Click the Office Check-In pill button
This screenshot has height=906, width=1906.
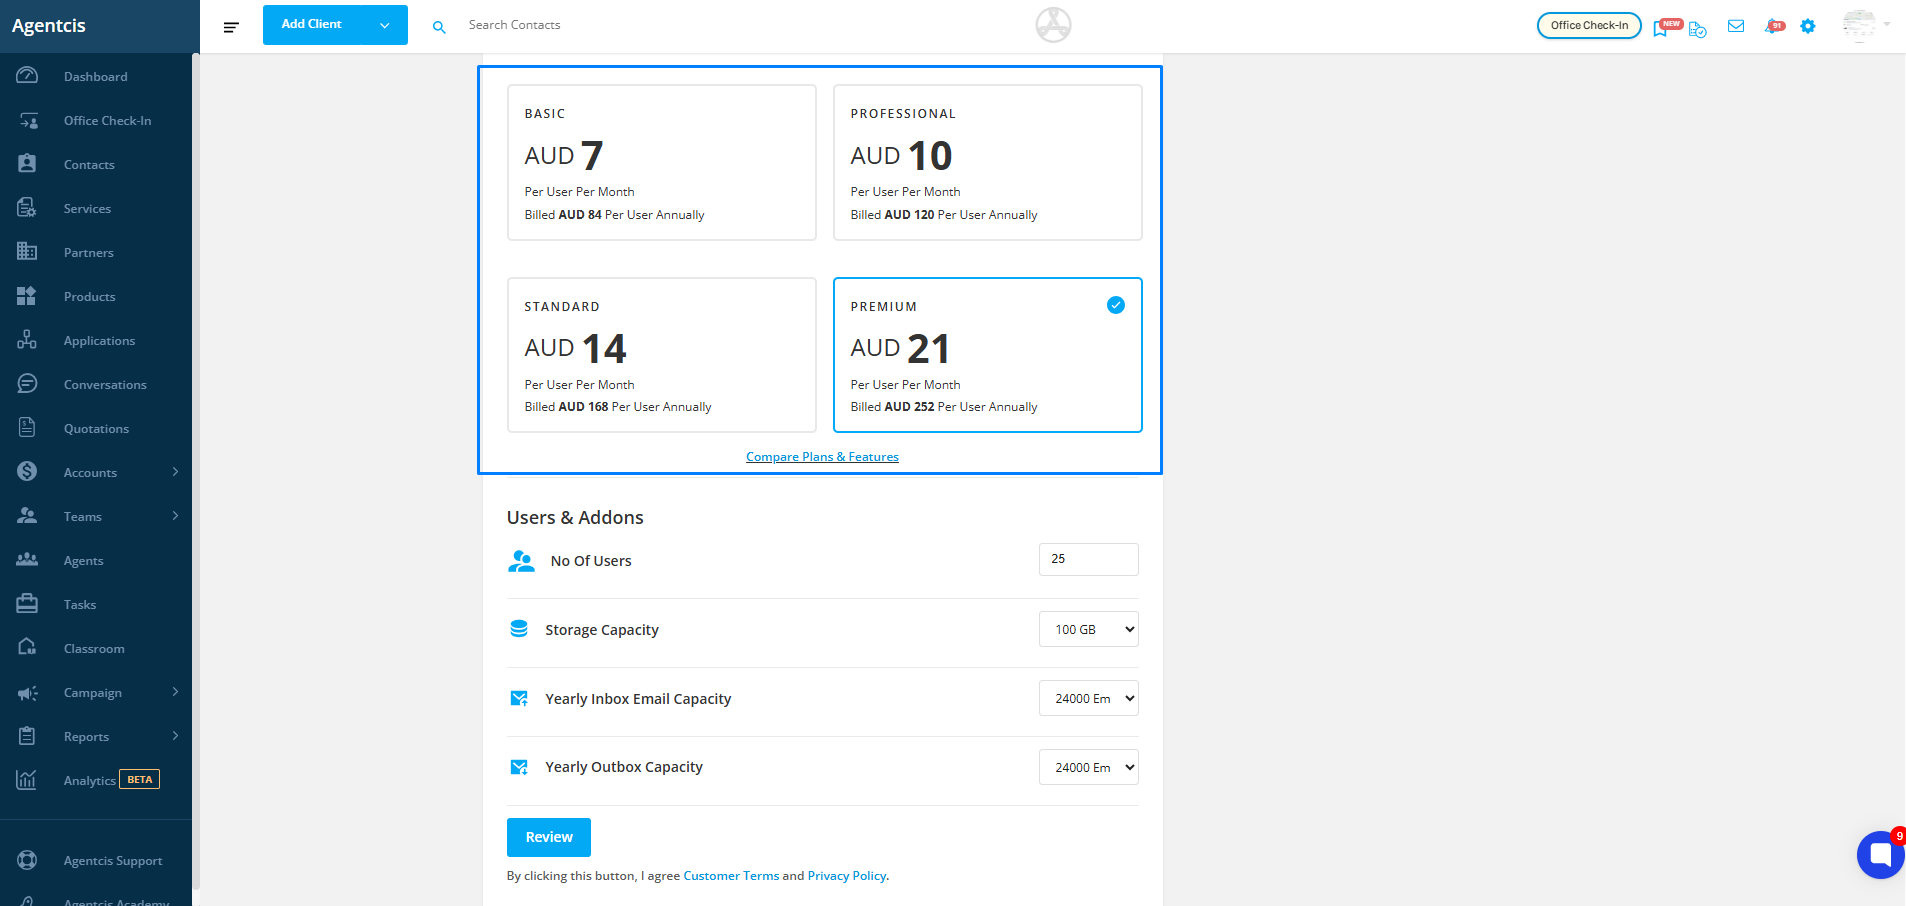click(1589, 26)
